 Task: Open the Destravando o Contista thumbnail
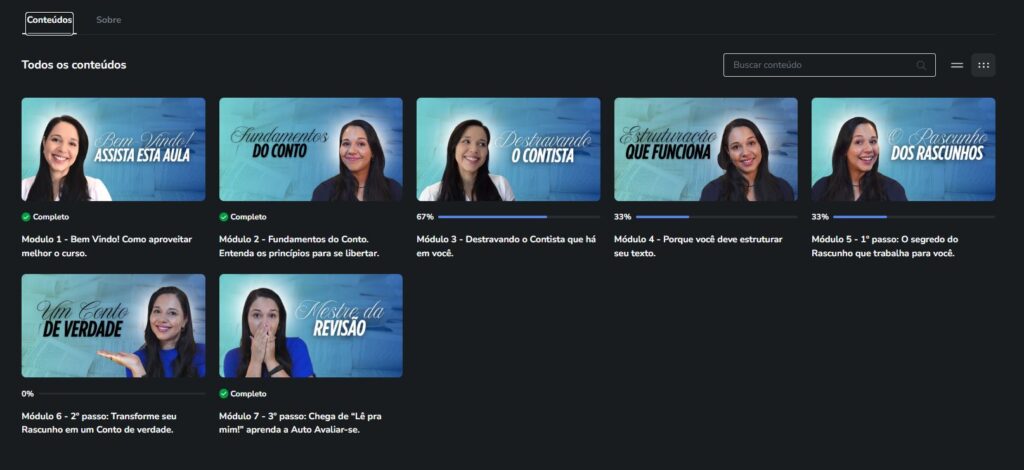pos(508,149)
